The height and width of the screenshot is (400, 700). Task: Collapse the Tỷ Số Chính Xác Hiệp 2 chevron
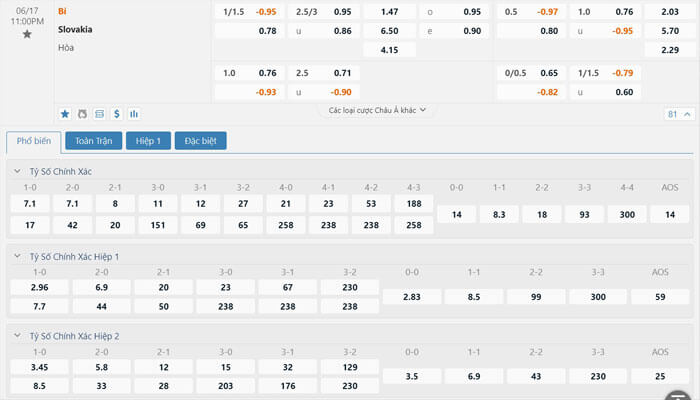pyautogui.click(x=17, y=335)
